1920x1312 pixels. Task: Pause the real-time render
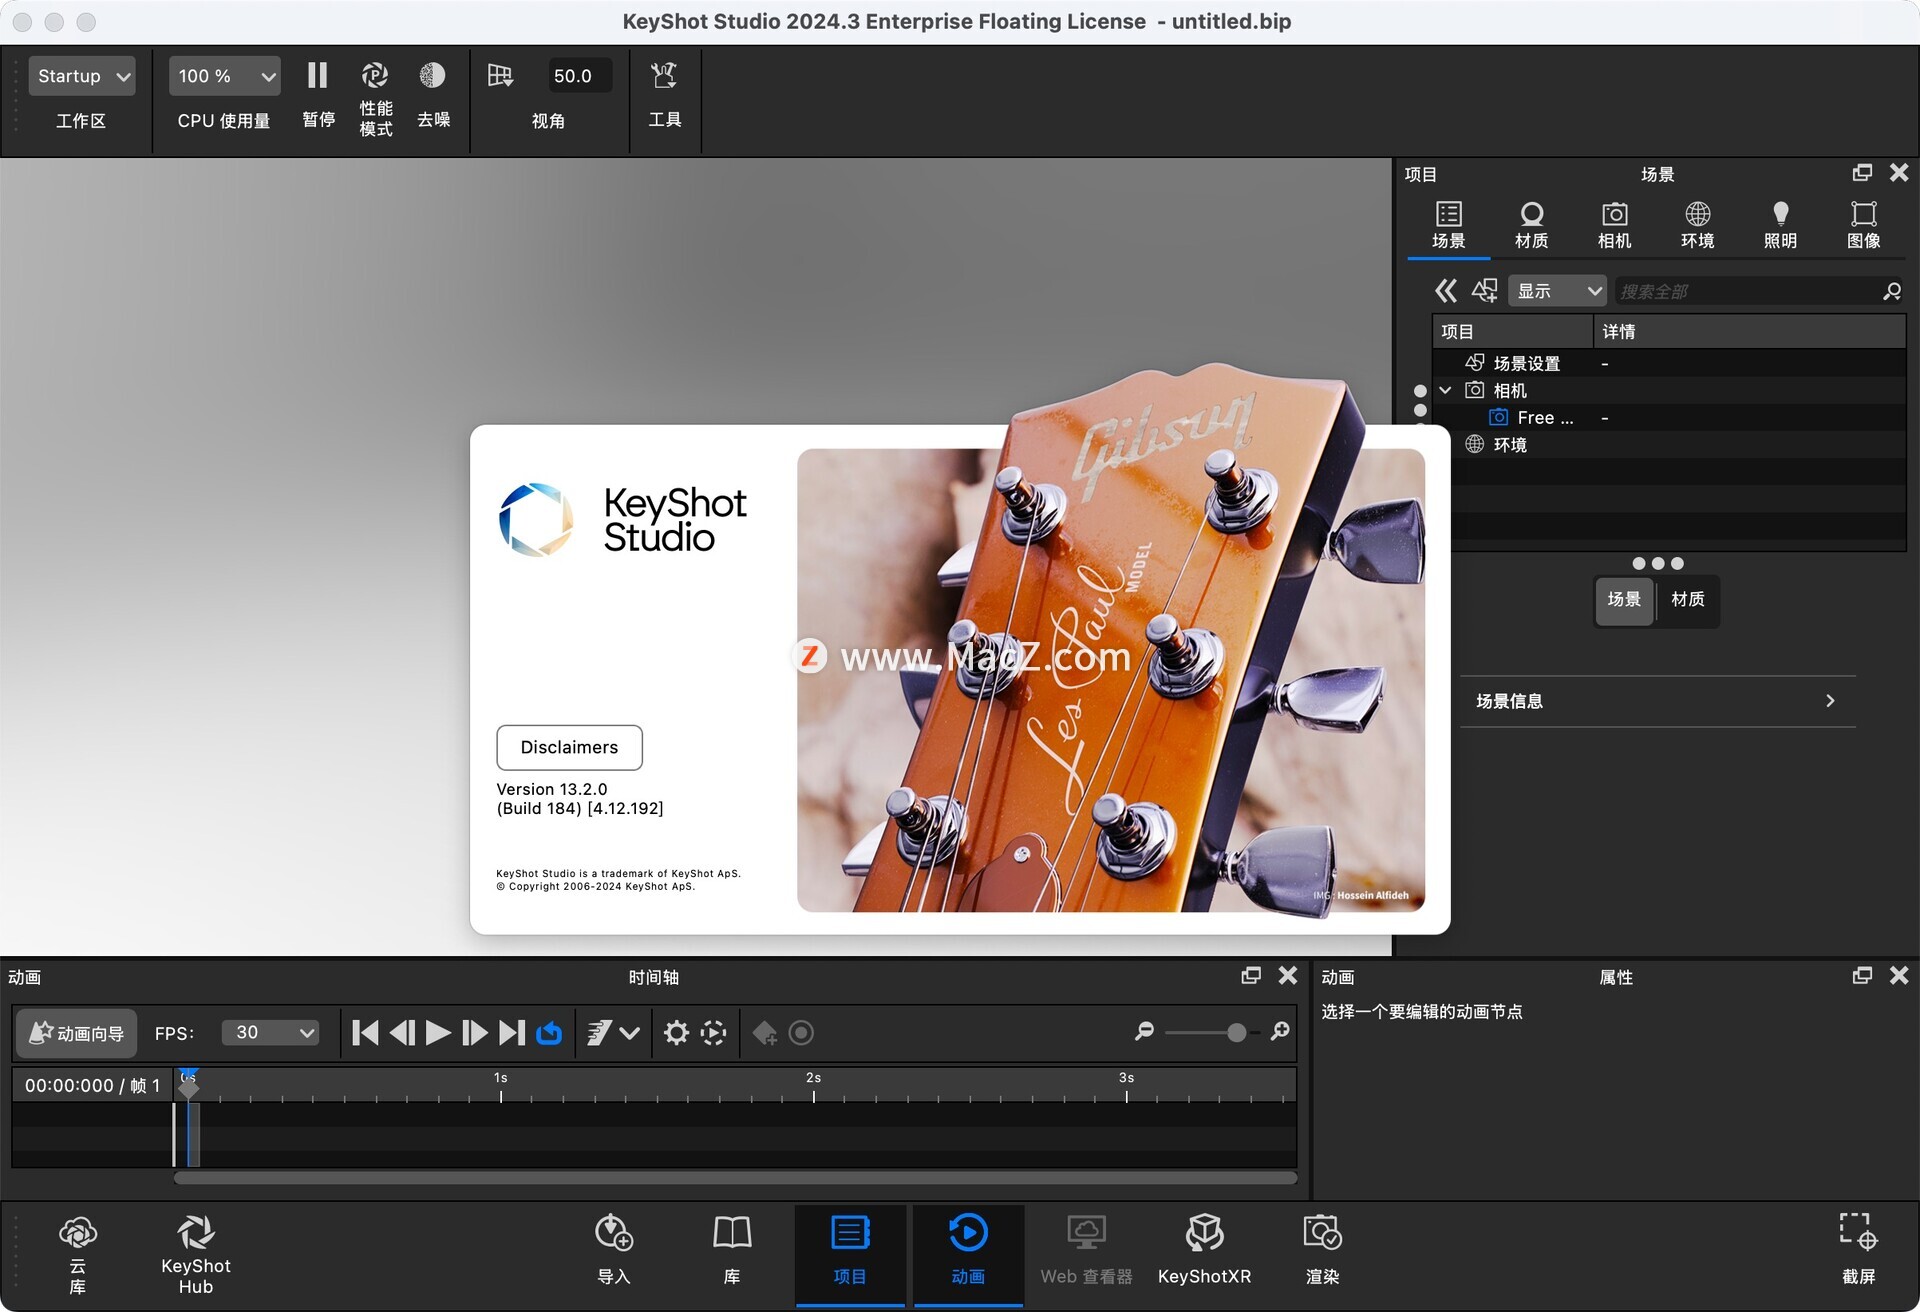[317, 76]
